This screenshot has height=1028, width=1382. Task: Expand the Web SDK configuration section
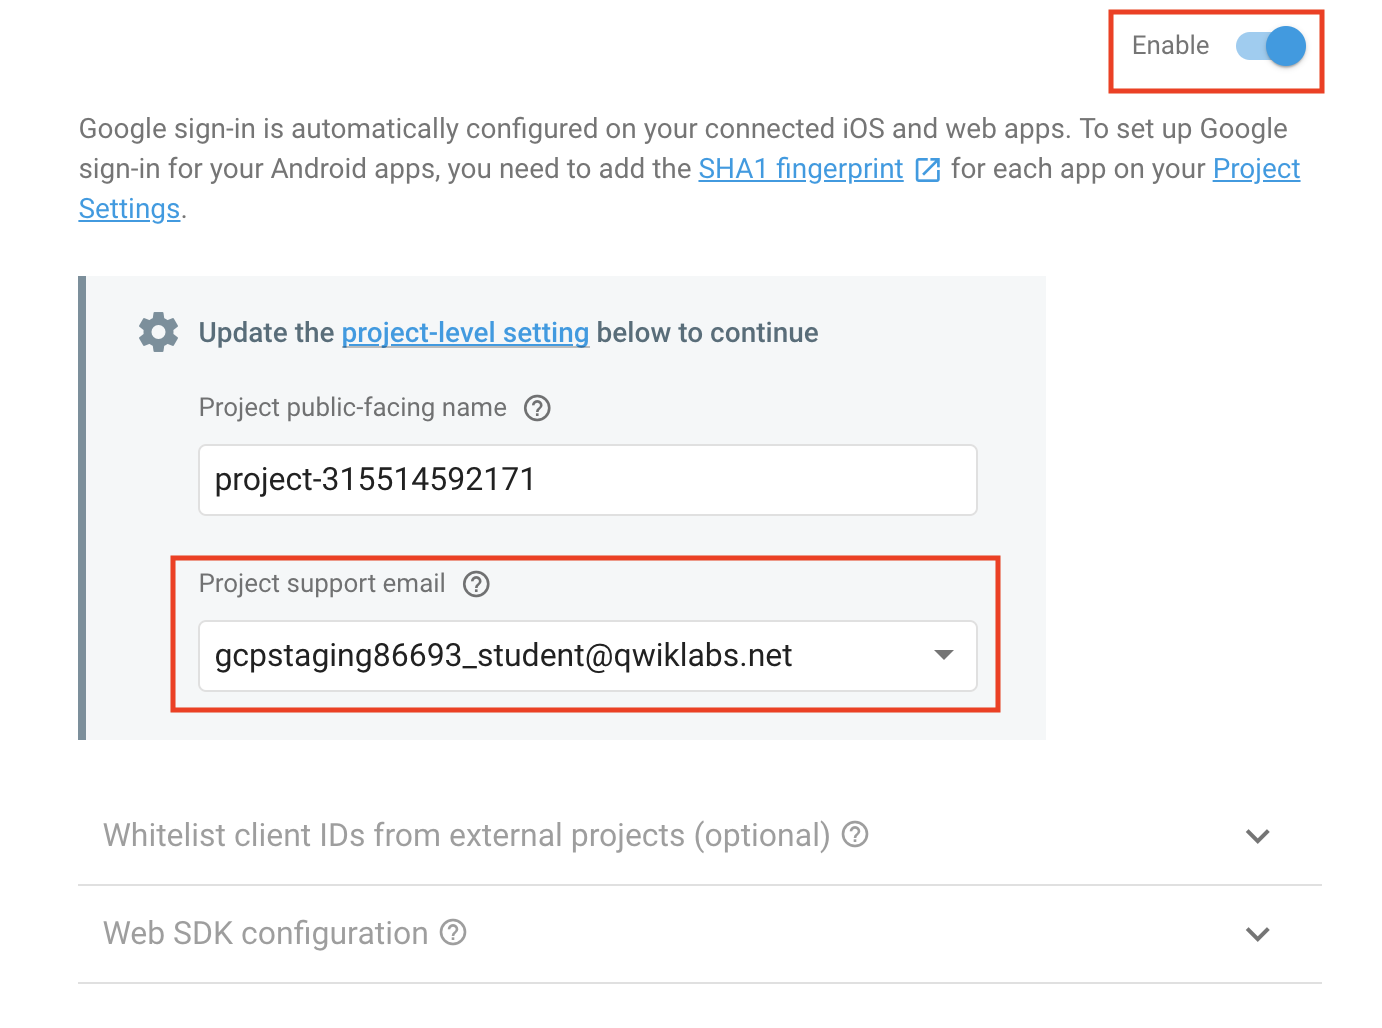[x=1258, y=934]
